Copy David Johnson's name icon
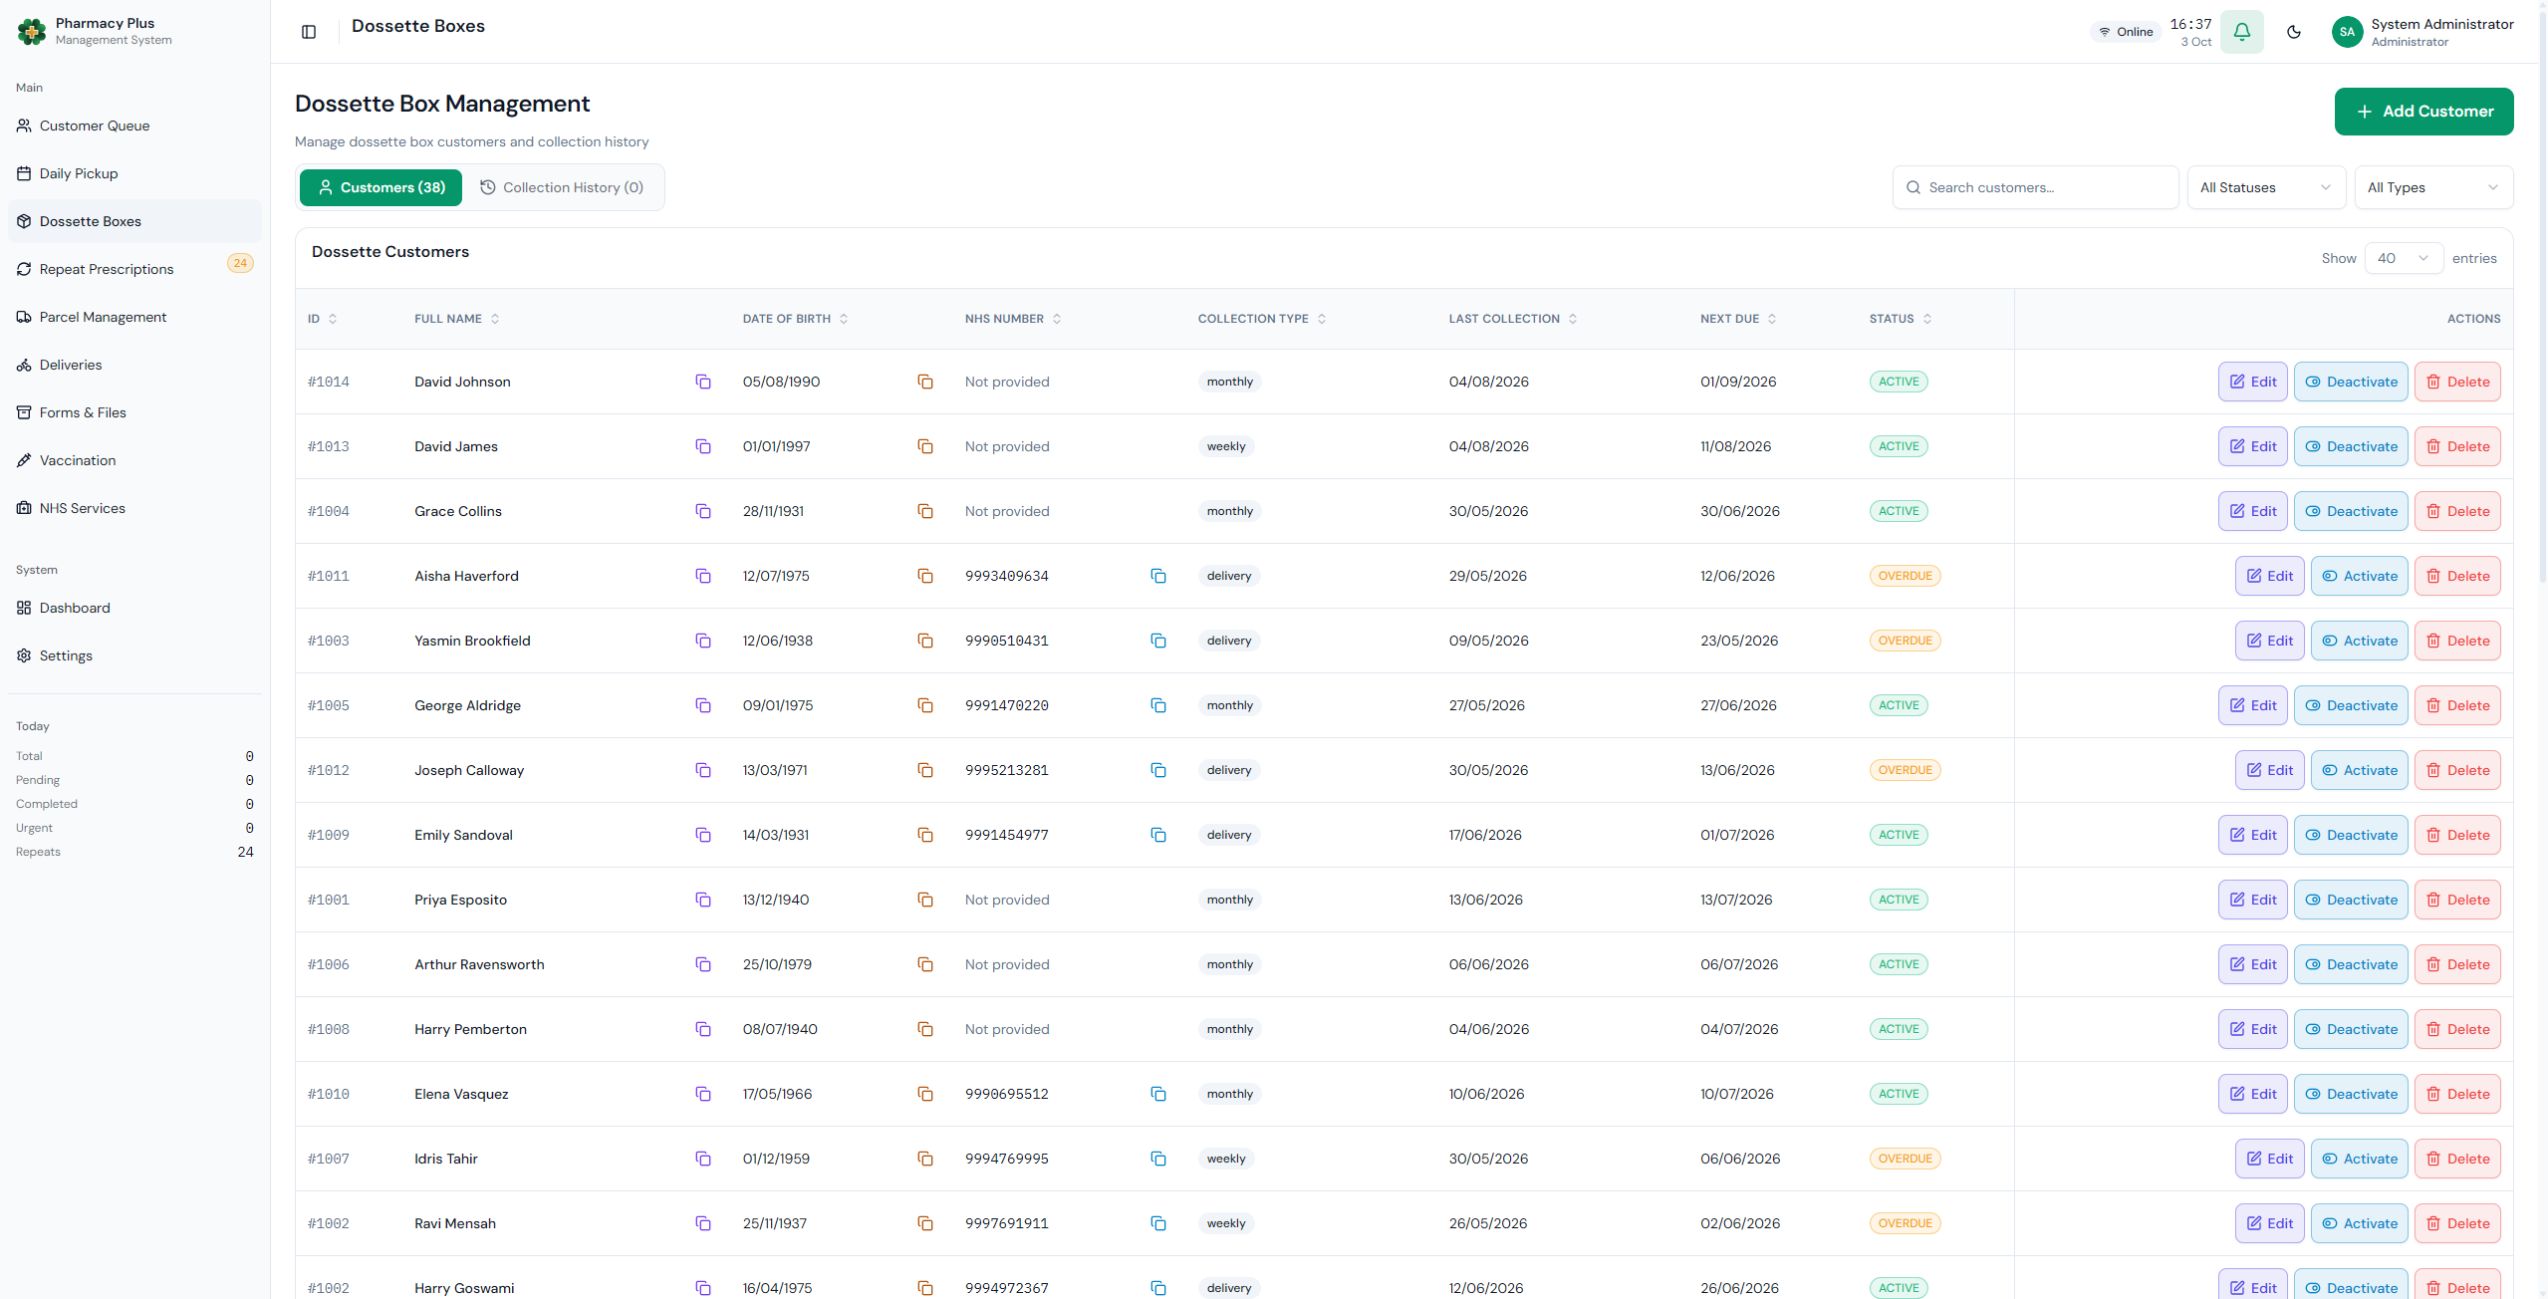Screen dimensions: 2548x1299 point(703,382)
